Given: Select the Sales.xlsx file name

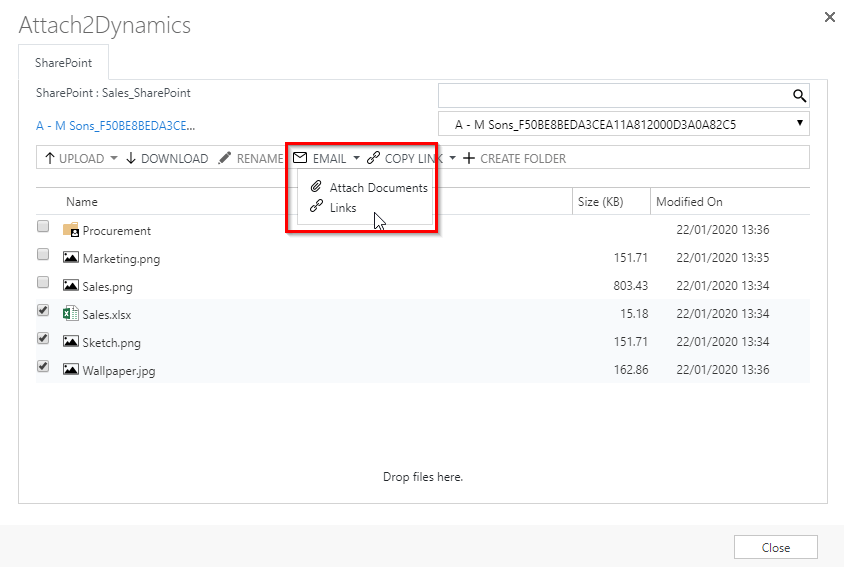Looking at the screenshot, I should click(107, 315).
